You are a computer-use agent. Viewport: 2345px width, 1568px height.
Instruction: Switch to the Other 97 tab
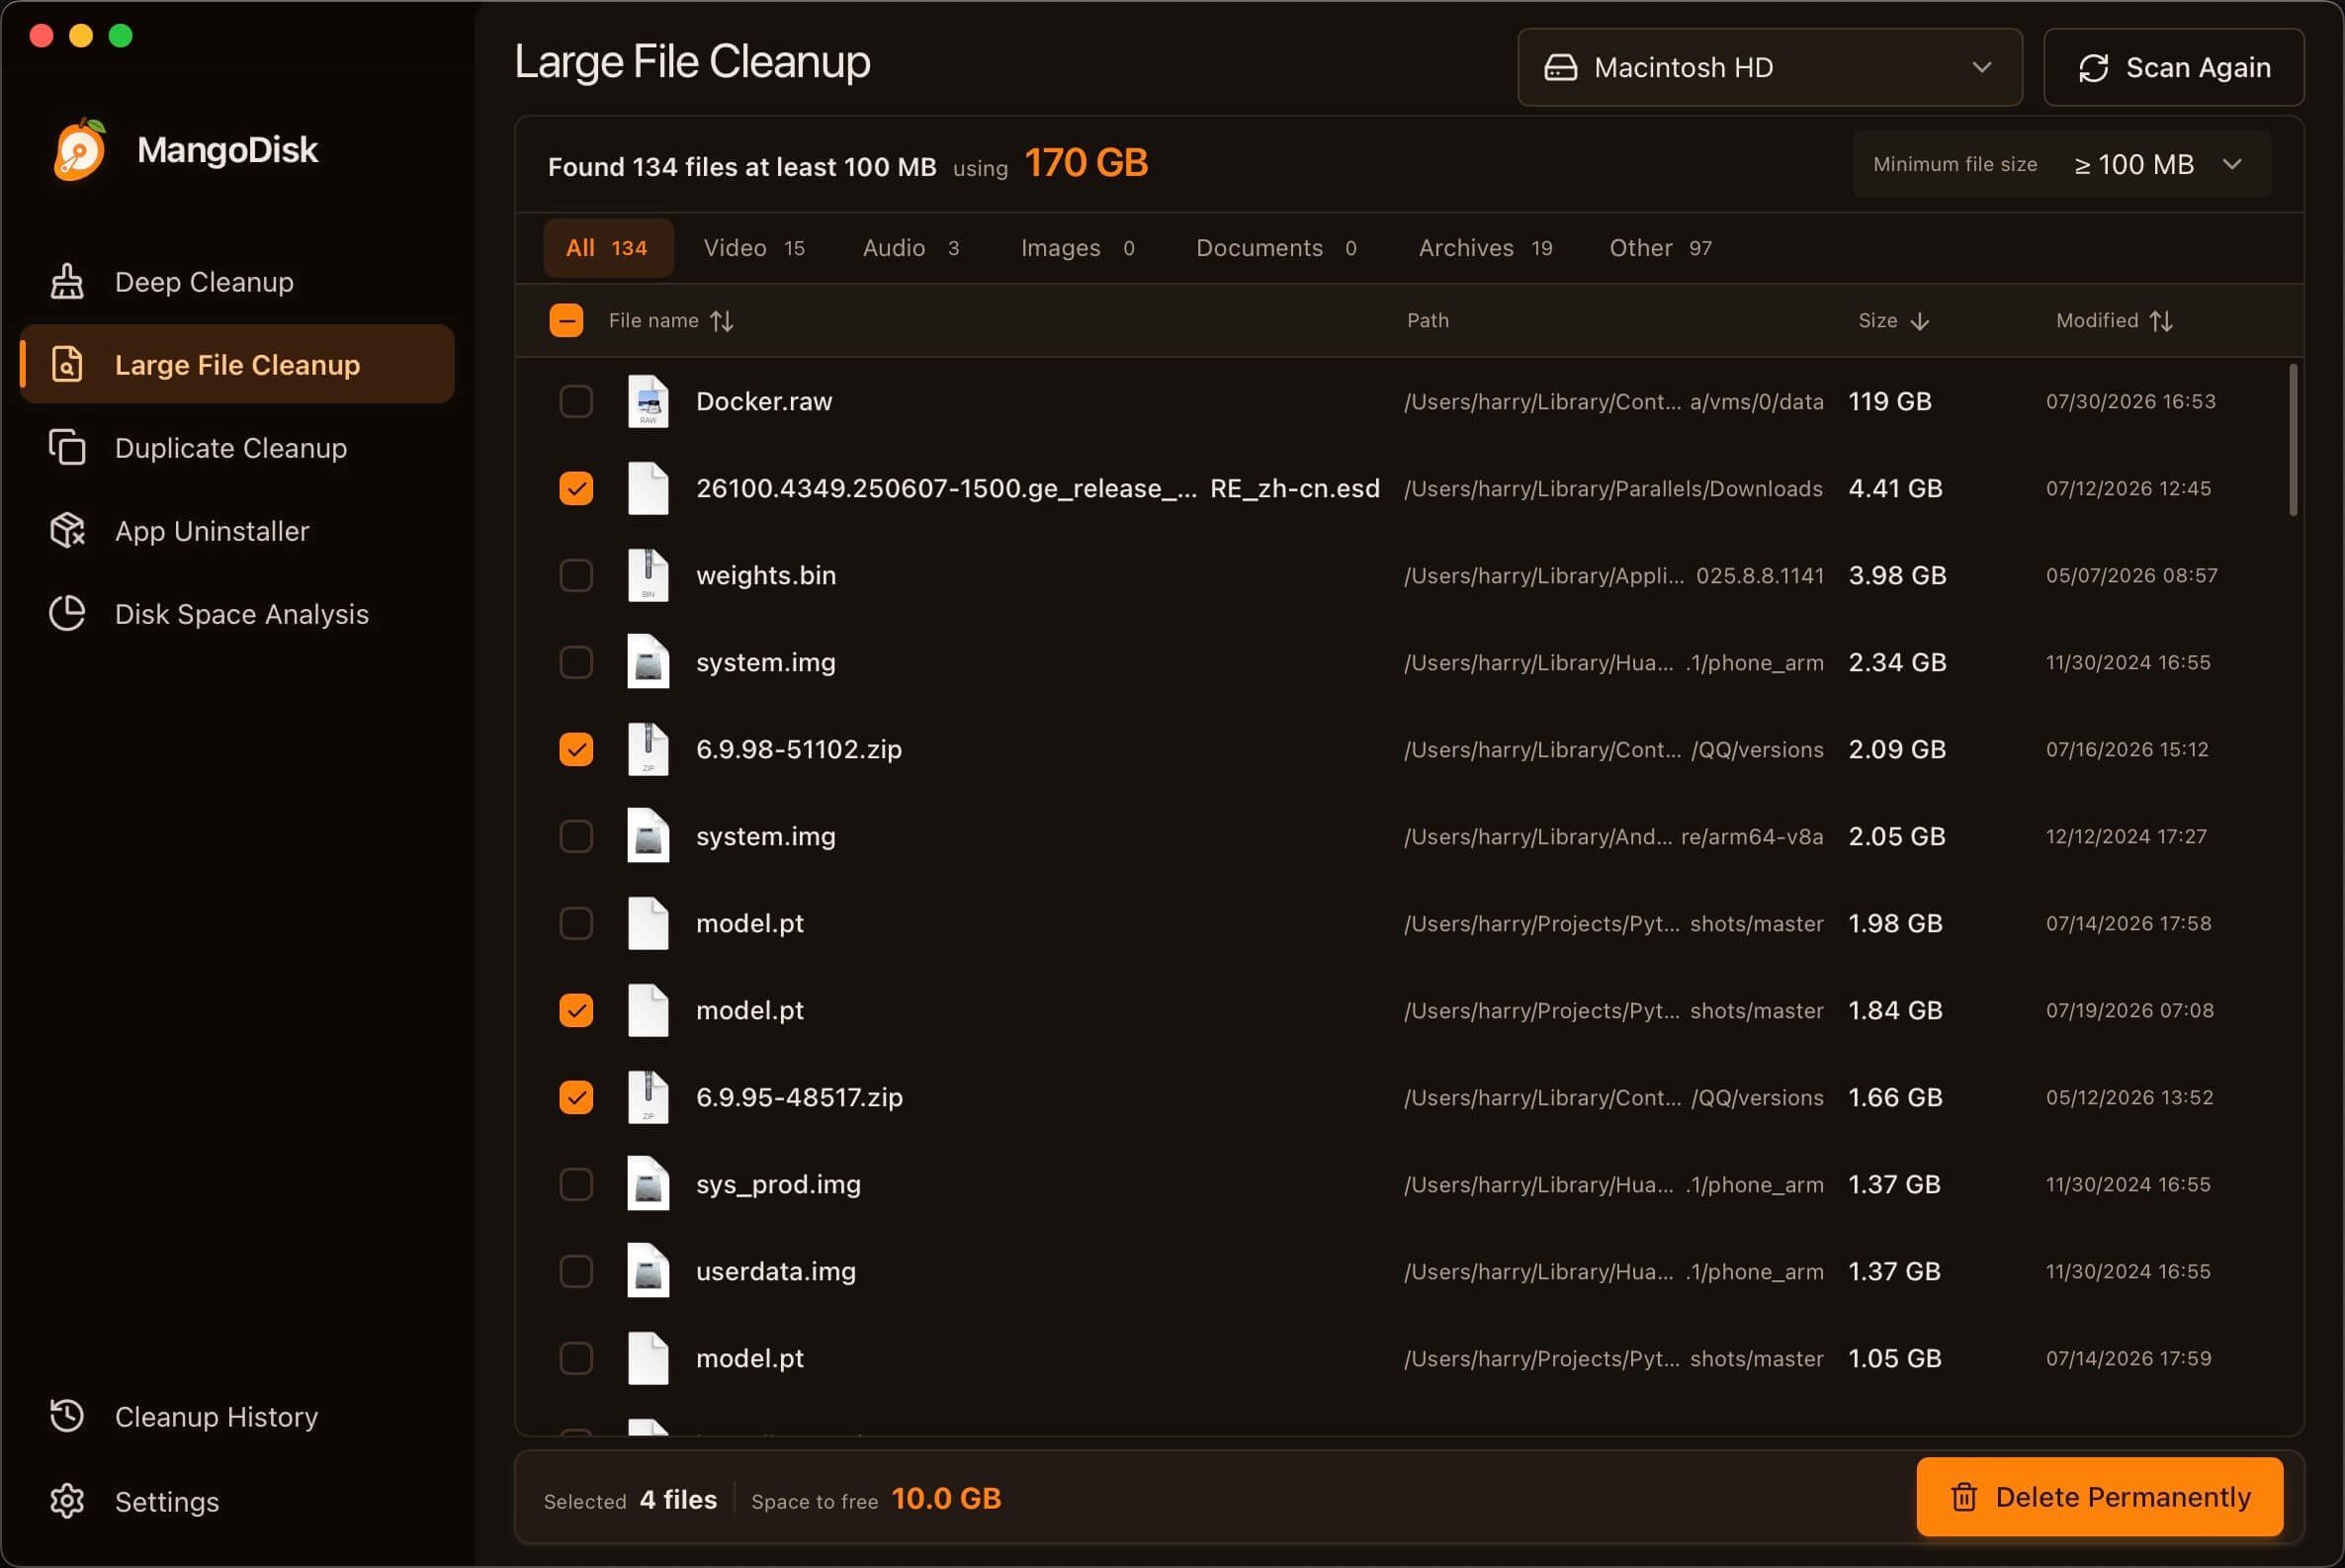1660,248
